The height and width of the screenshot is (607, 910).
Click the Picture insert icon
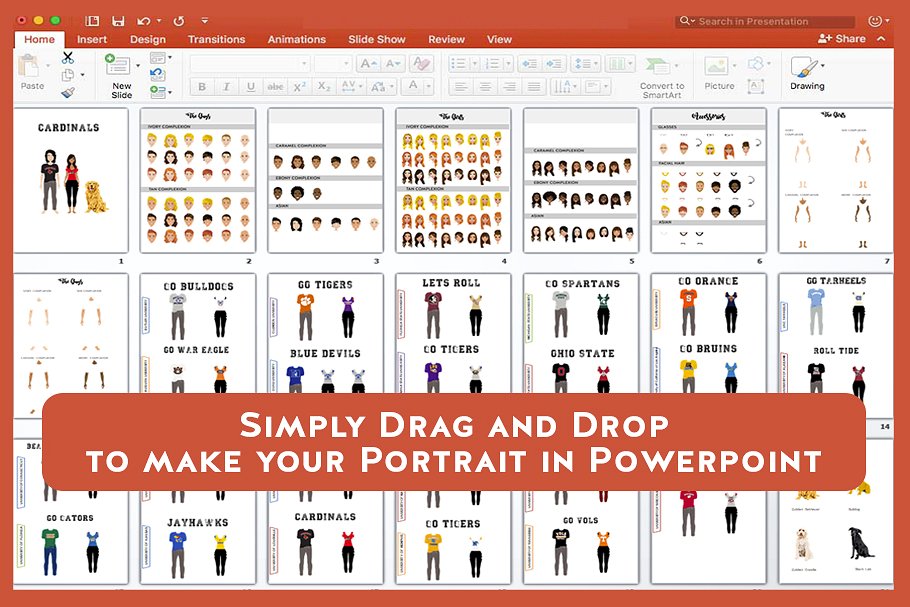pos(716,67)
